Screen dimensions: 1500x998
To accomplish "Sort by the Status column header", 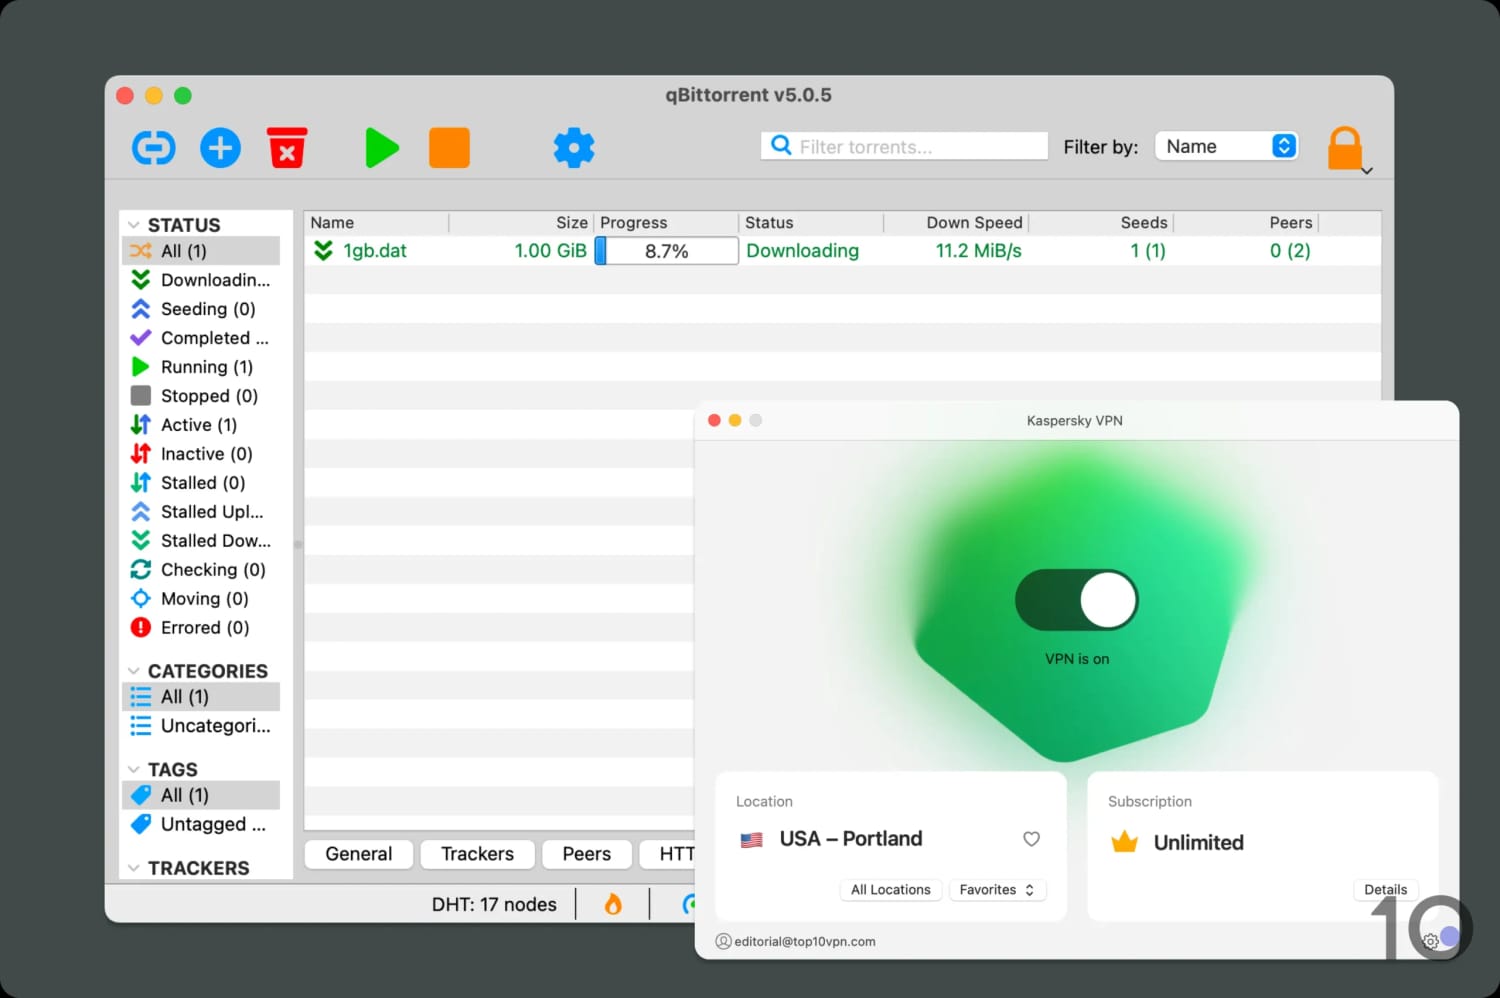I will click(811, 223).
